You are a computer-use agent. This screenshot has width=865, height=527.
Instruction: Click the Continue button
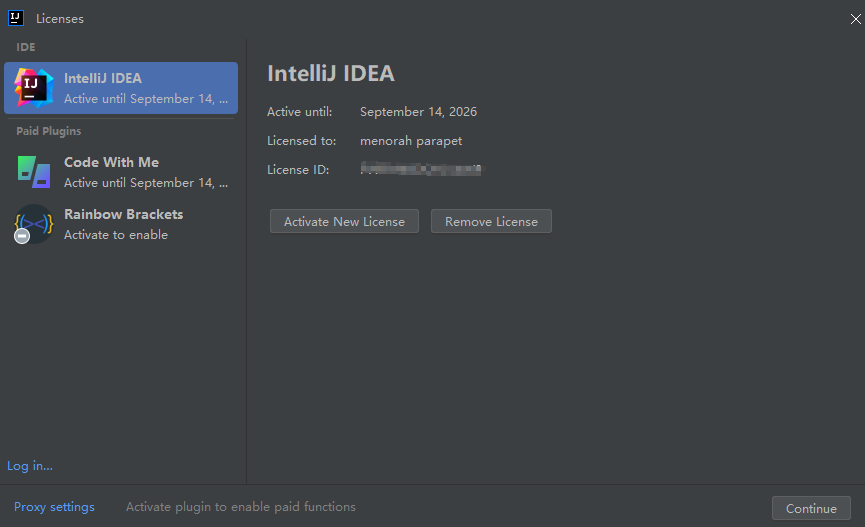point(811,508)
